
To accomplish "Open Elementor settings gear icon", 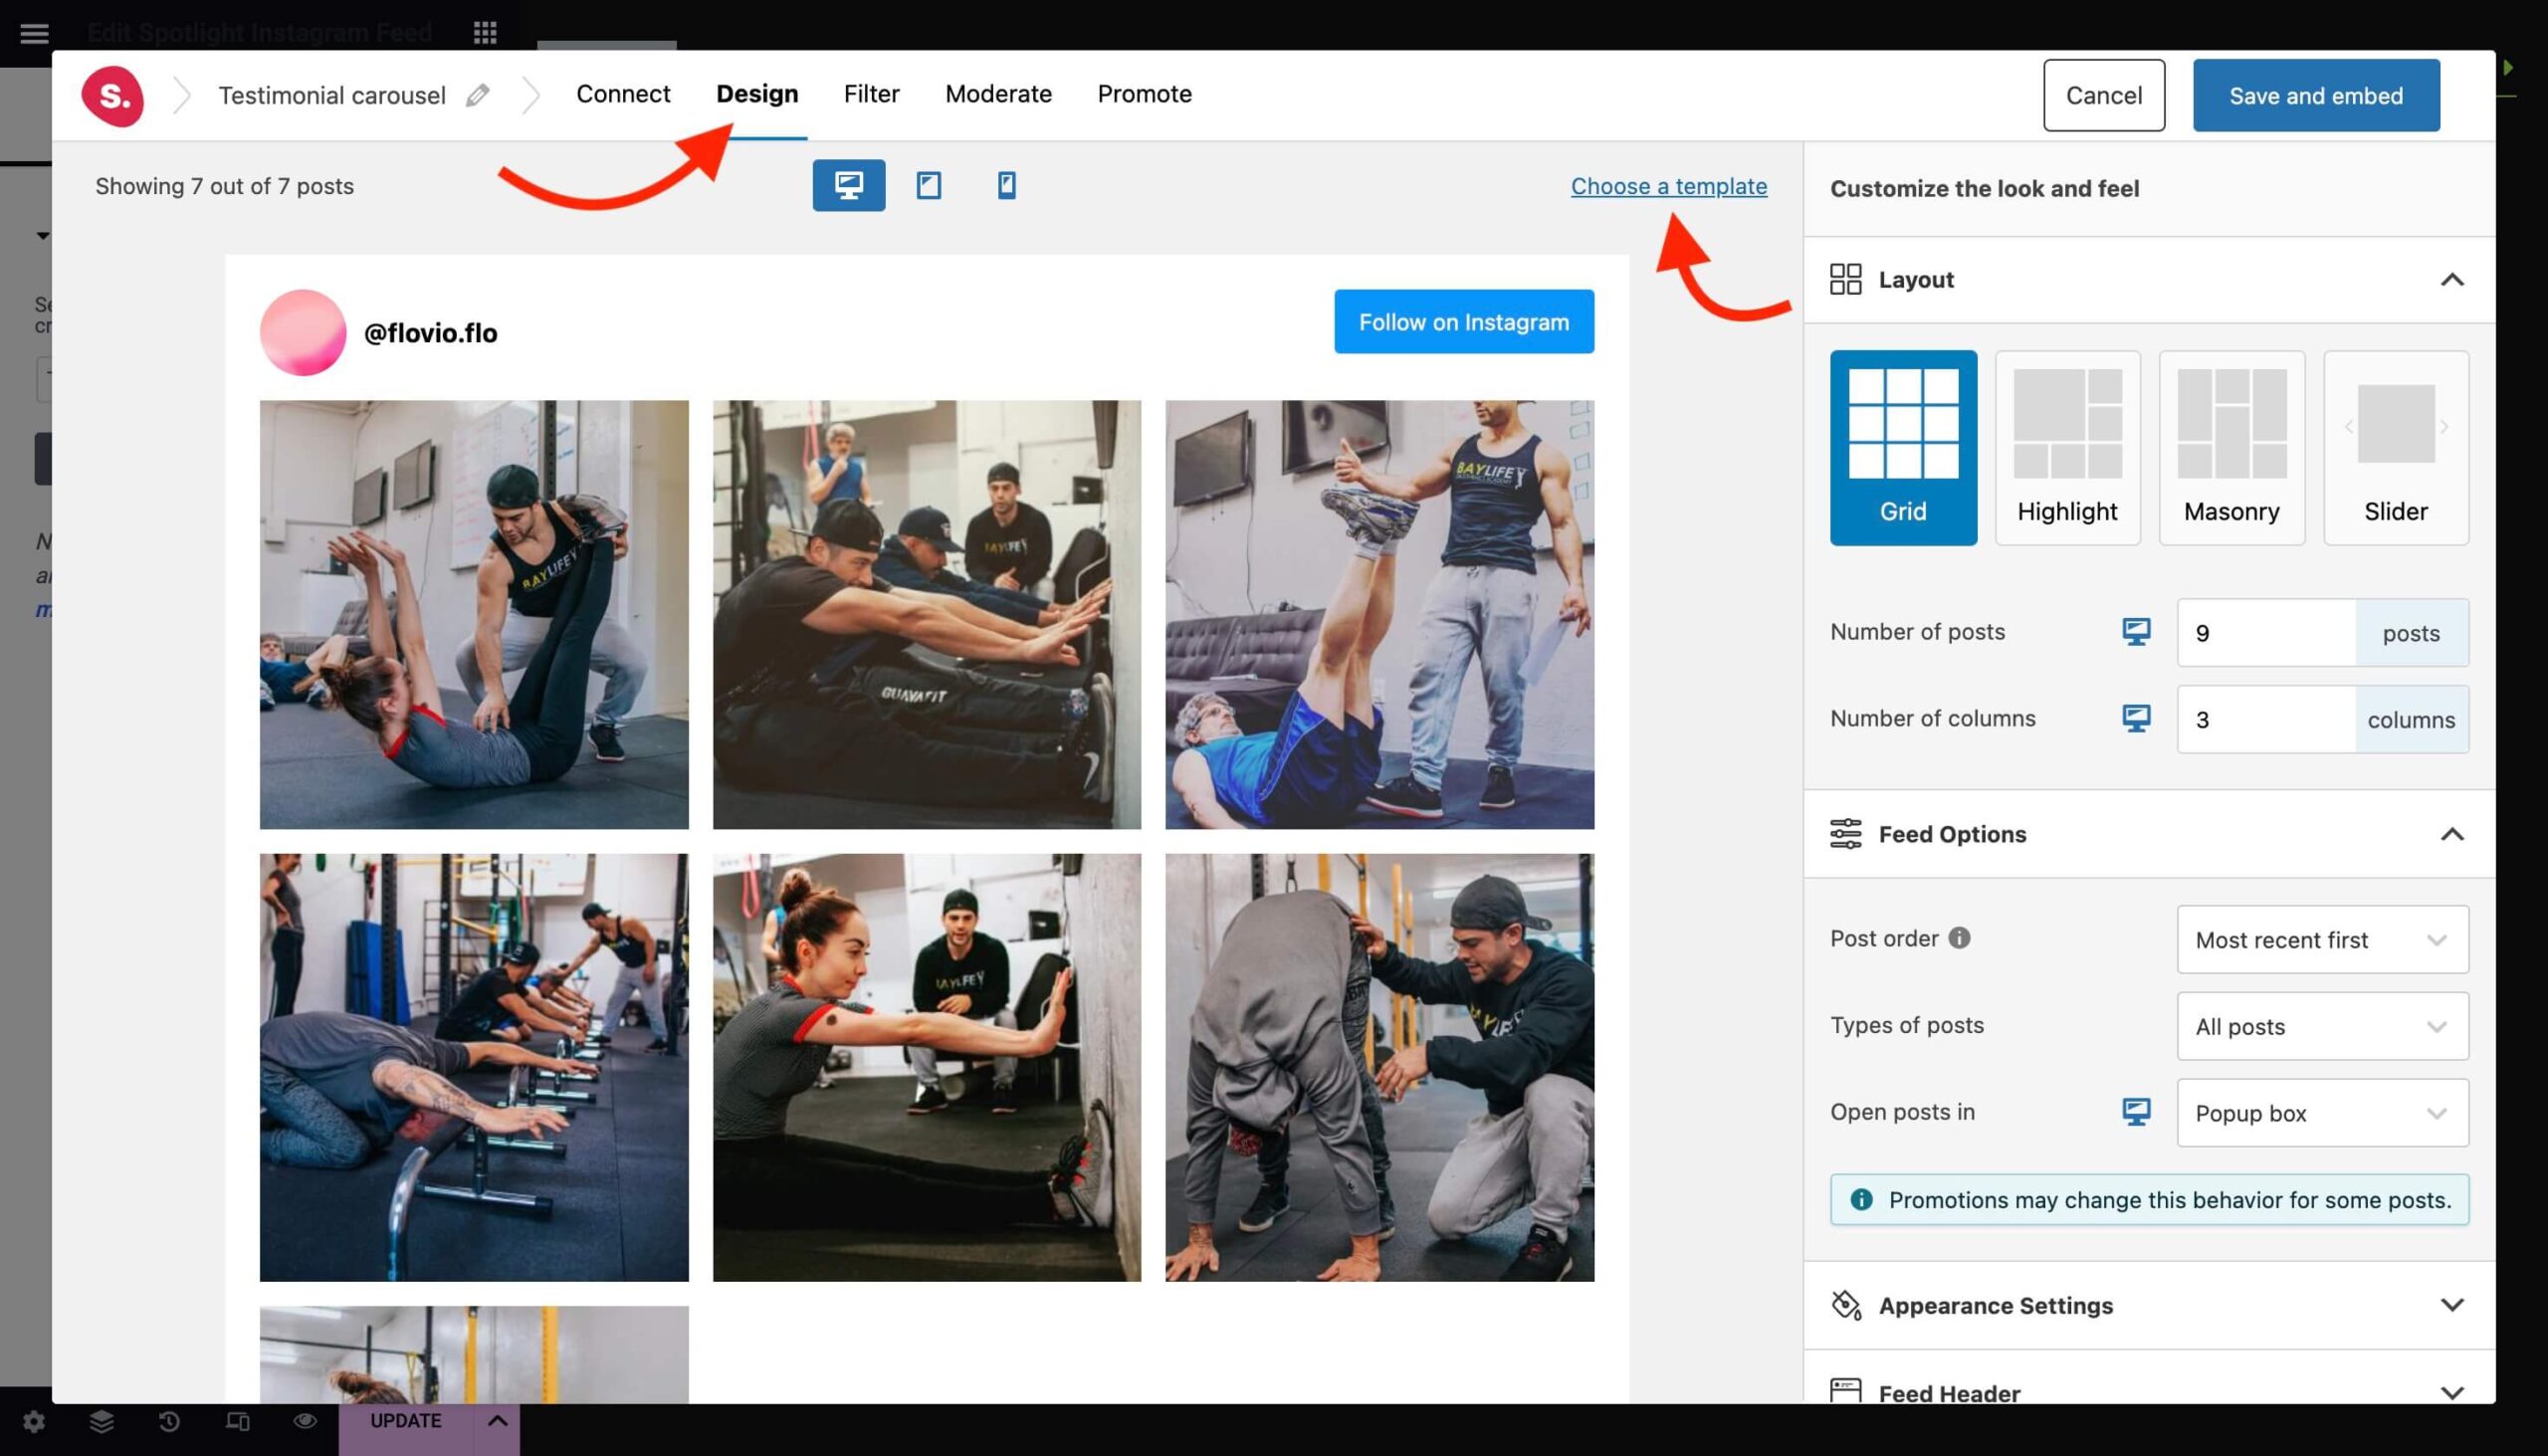I will 34,1421.
